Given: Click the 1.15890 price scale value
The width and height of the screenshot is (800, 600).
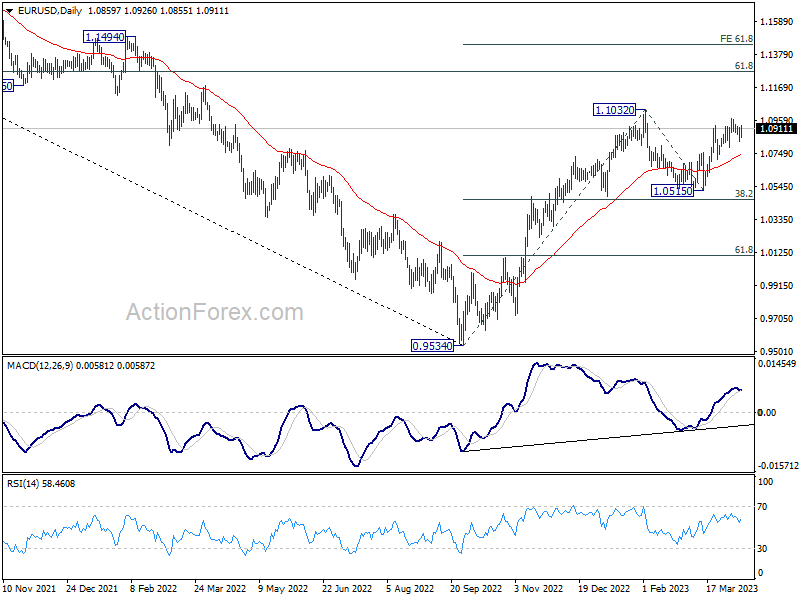Looking at the screenshot, I should click(777, 21).
